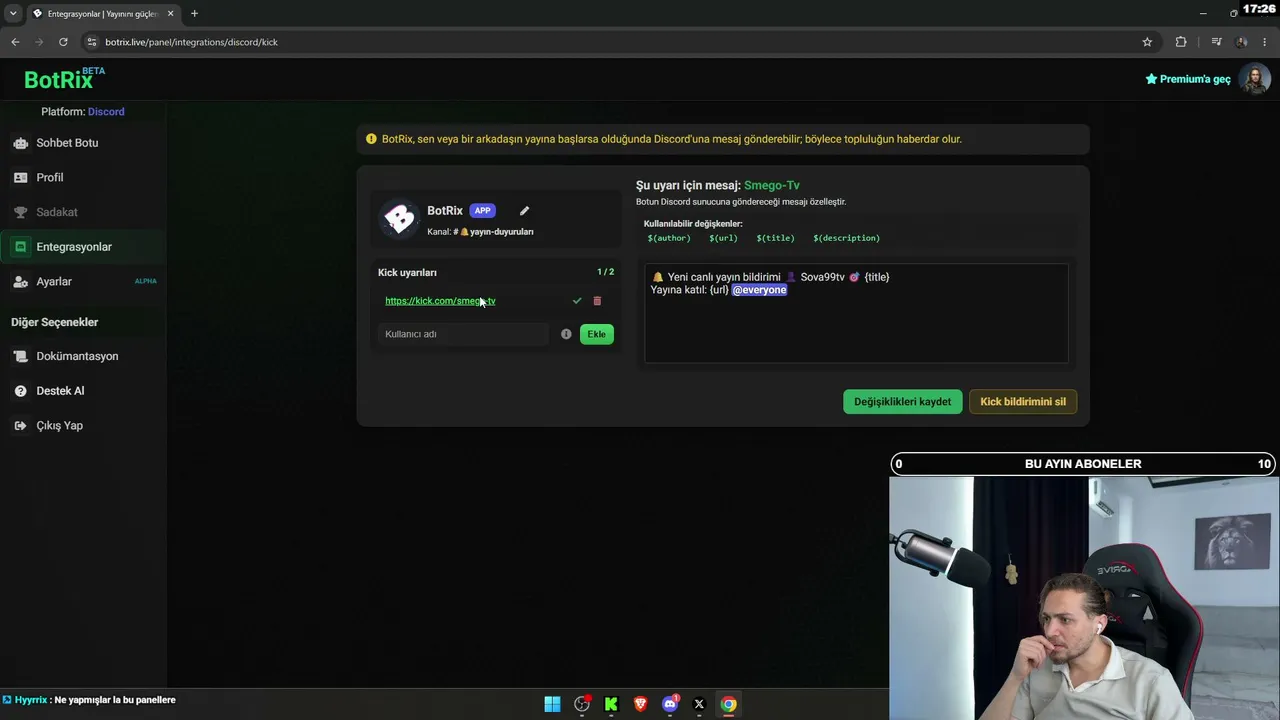This screenshot has width=1280, height=720.
Task: Expand the tab search dropdown arrow
Action: coord(13,14)
